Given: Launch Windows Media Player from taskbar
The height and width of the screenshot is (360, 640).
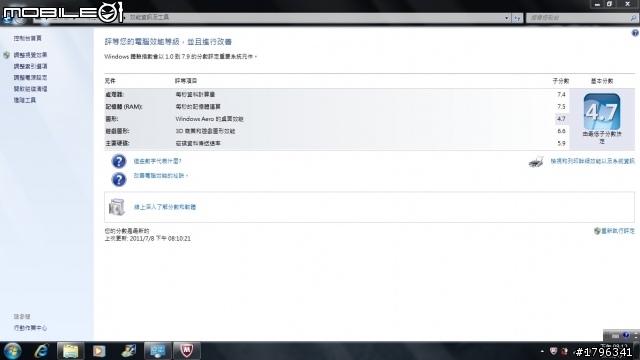Looking at the screenshot, I should 99,351.
